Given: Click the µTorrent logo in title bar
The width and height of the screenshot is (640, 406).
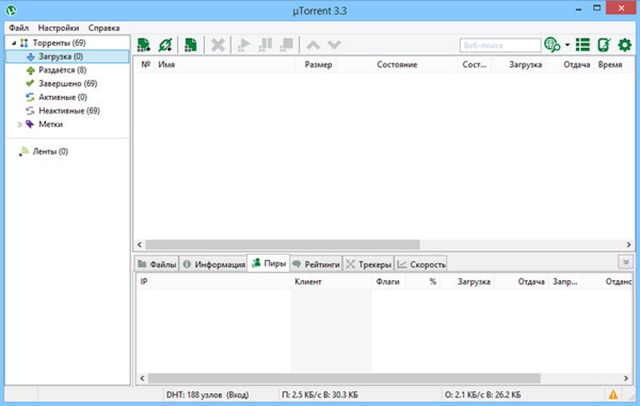Looking at the screenshot, I should pos(11,10).
